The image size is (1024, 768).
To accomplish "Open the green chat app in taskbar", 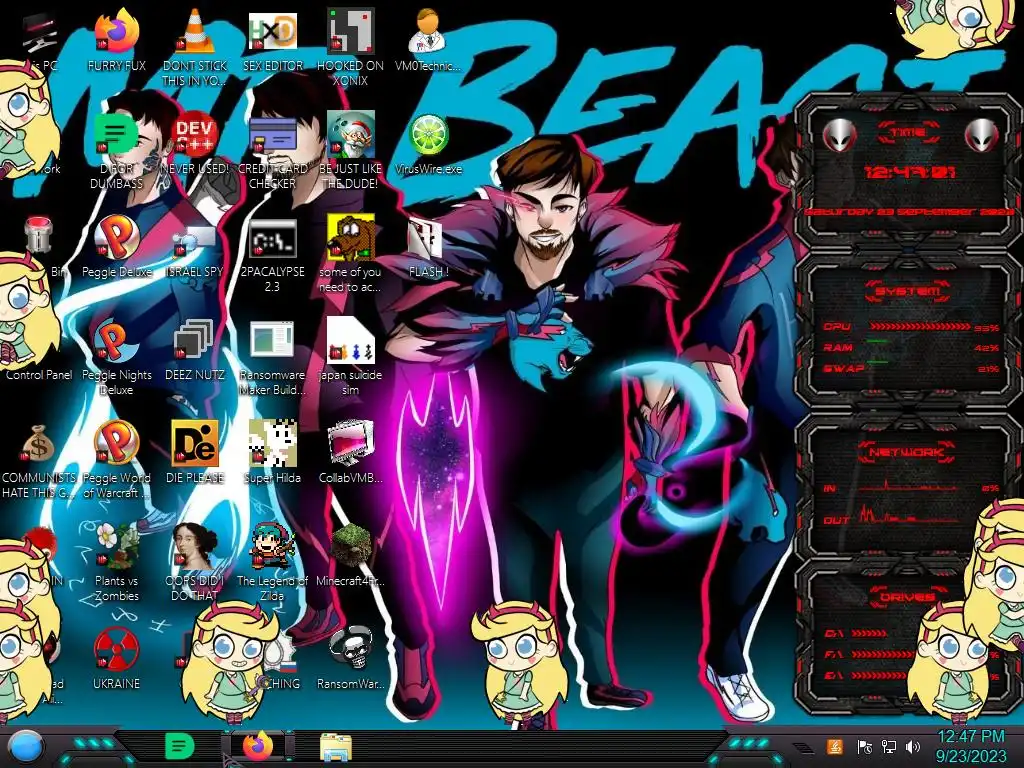I will coord(179,746).
